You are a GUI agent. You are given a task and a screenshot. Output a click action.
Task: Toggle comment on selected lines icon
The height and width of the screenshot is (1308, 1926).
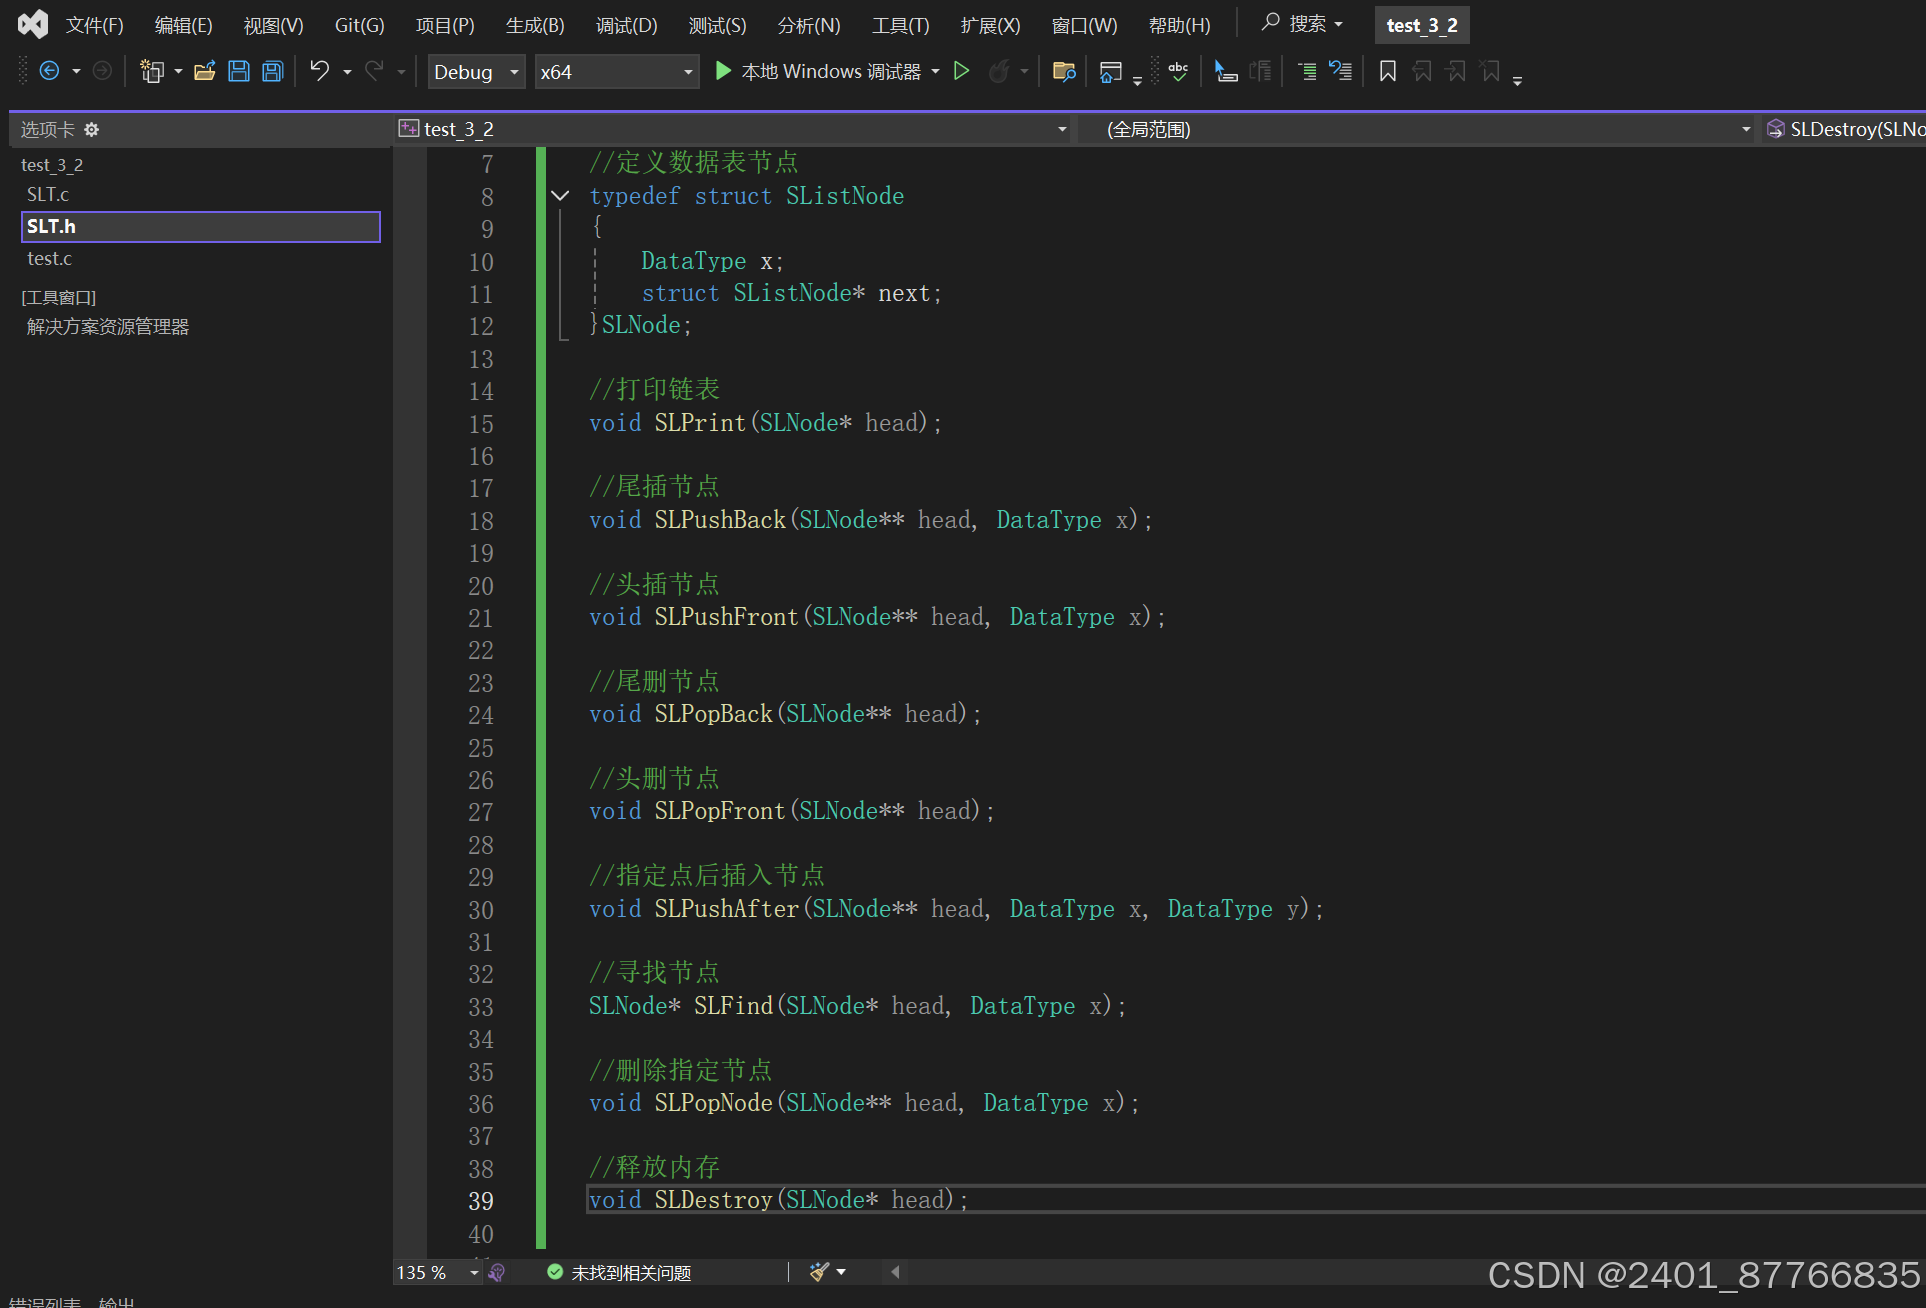[x=1306, y=71]
